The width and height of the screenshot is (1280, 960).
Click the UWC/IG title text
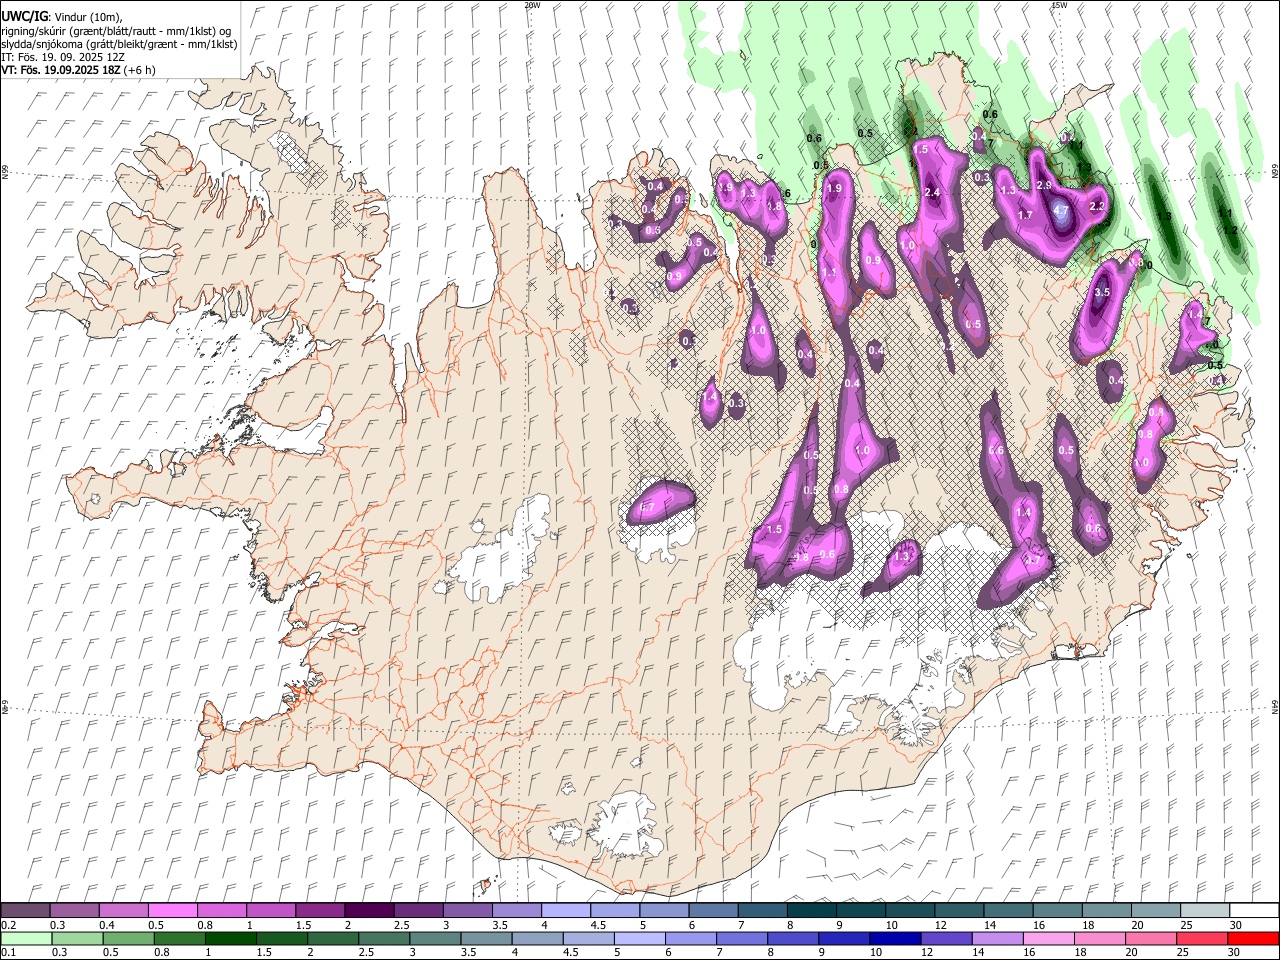coord(23,17)
